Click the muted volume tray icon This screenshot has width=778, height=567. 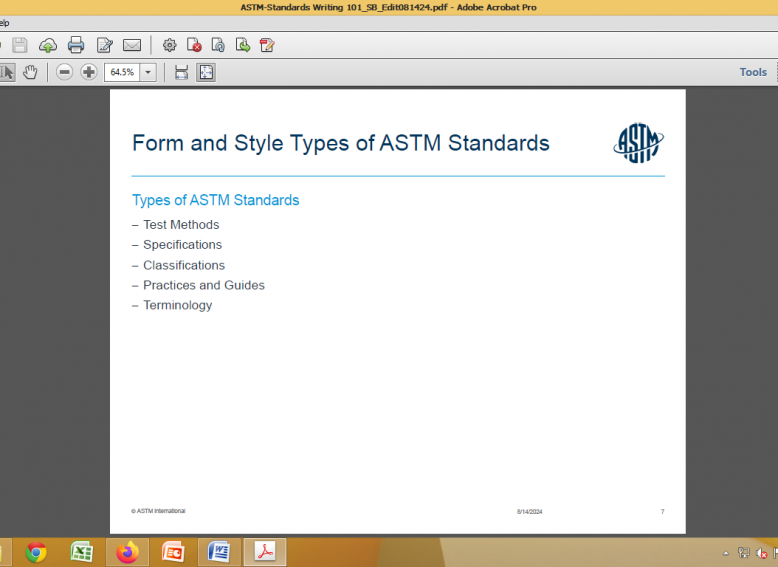(x=762, y=553)
